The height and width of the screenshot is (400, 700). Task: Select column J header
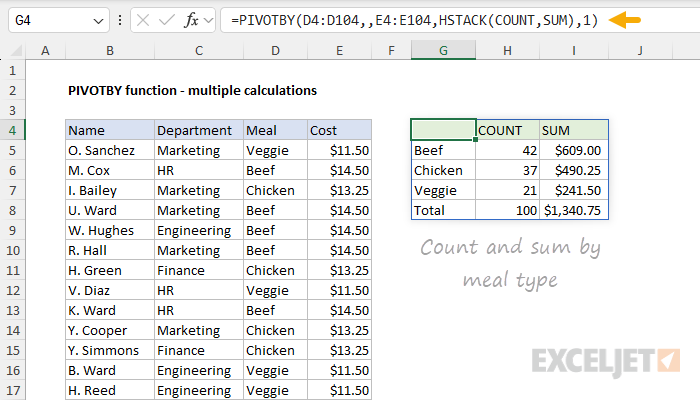tap(640, 50)
